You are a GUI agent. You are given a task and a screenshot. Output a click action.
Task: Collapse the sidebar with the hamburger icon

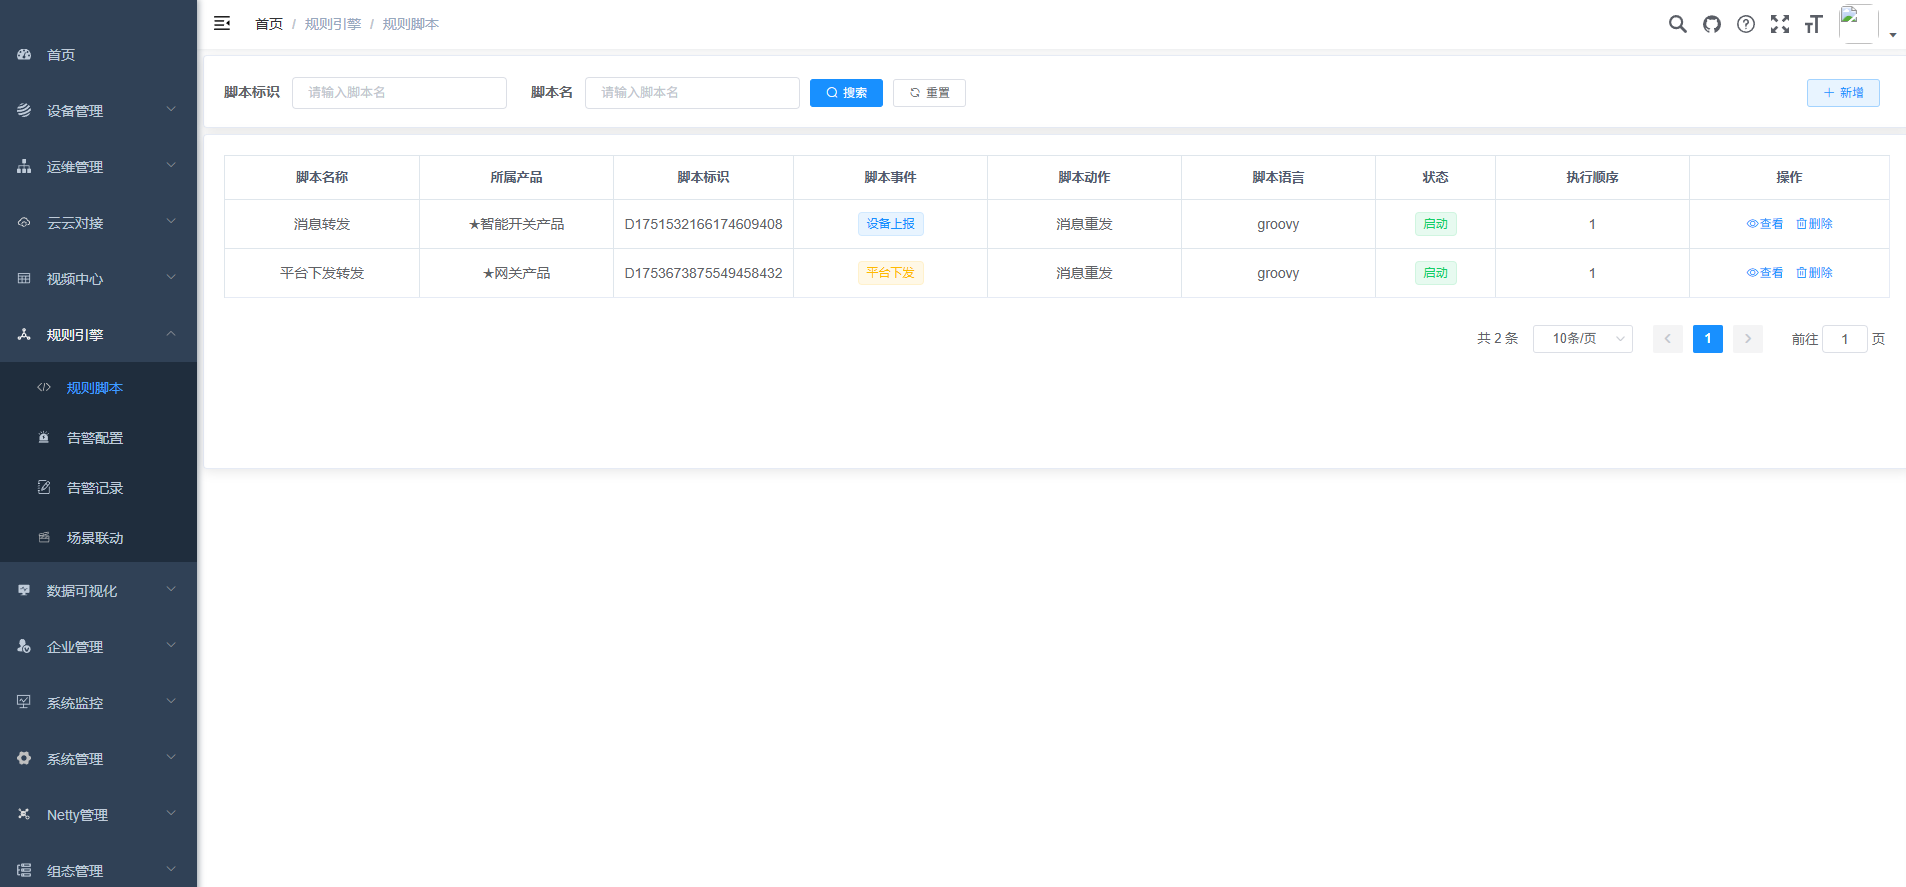(x=222, y=23)
